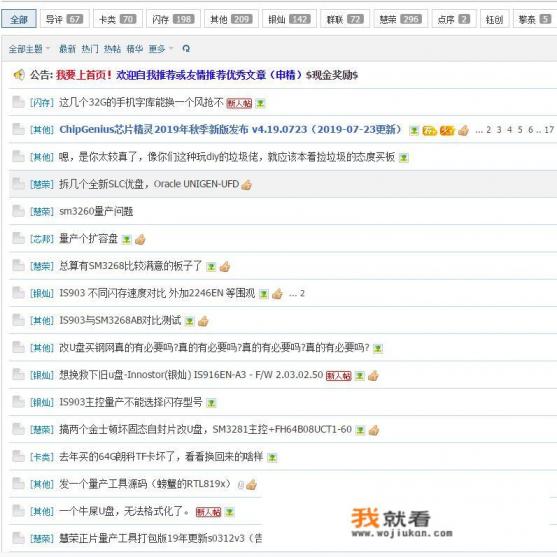Click image icon on 改U盘买钢网 thread
The height and width of the screenshot is (557, 557).
(x=378, y=348)
